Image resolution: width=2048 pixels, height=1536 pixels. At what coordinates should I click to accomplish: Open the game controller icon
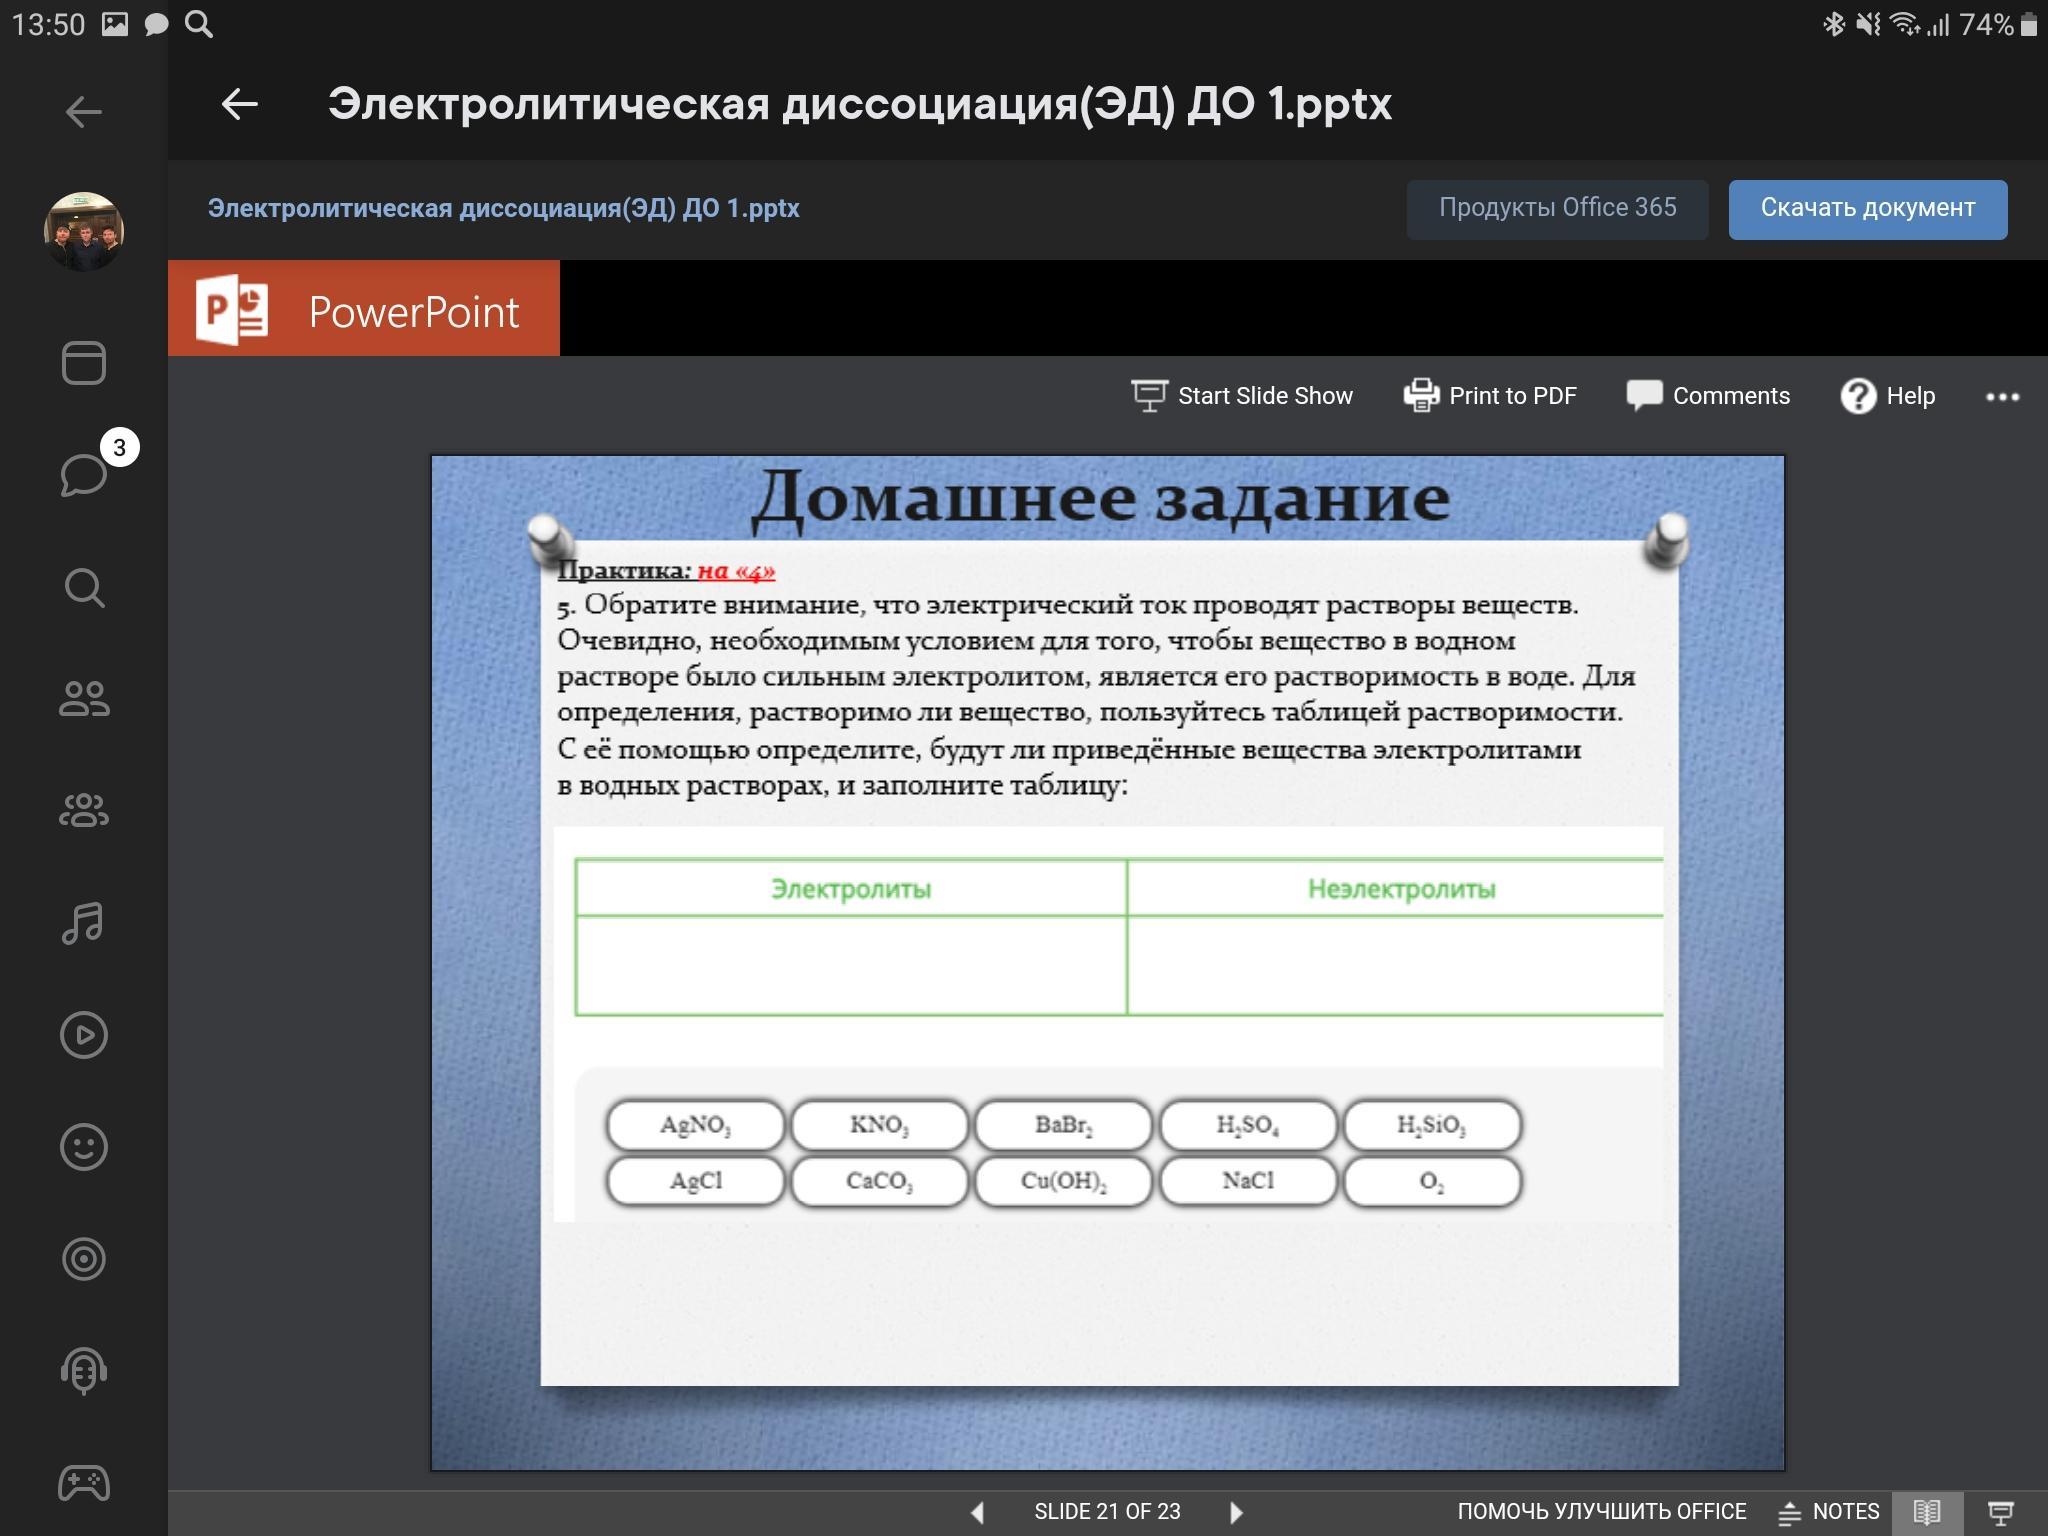point(84,1483)
